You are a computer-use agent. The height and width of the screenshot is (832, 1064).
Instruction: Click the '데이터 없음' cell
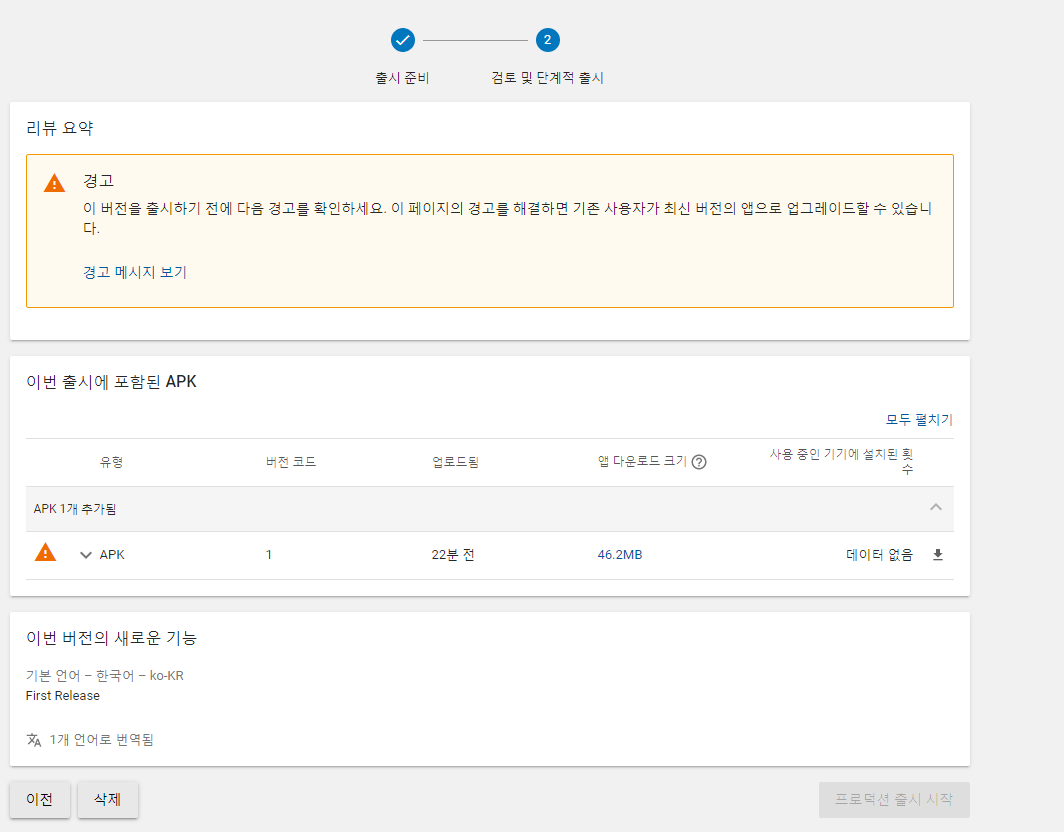click(879, 555)
